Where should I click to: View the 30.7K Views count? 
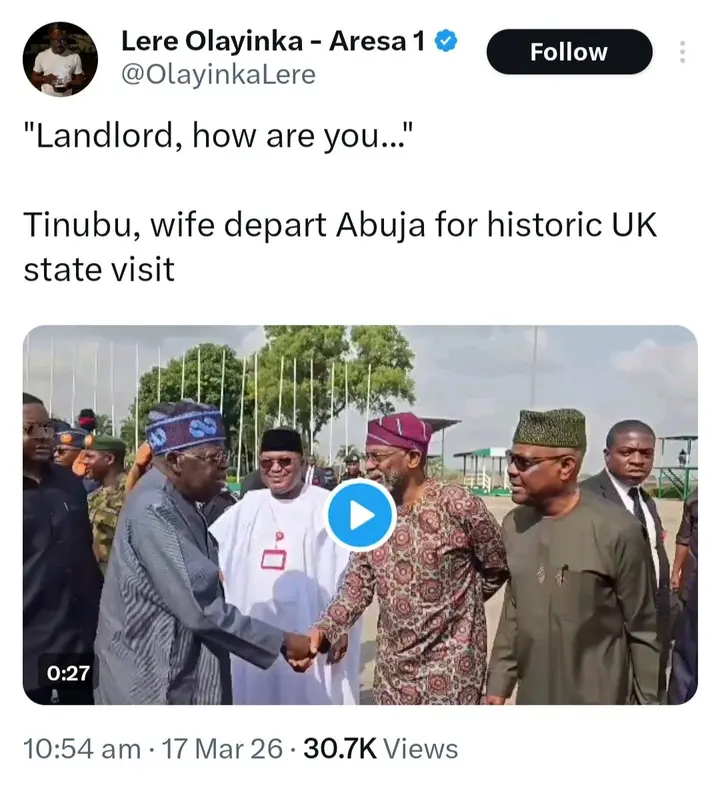point(381,748)
